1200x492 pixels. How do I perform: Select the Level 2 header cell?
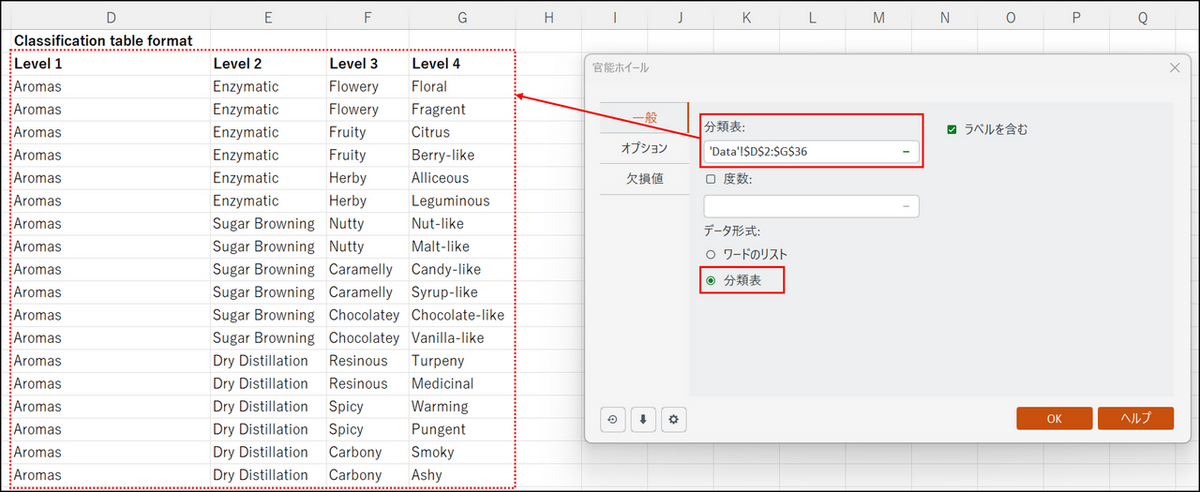(x=267, y=64)
